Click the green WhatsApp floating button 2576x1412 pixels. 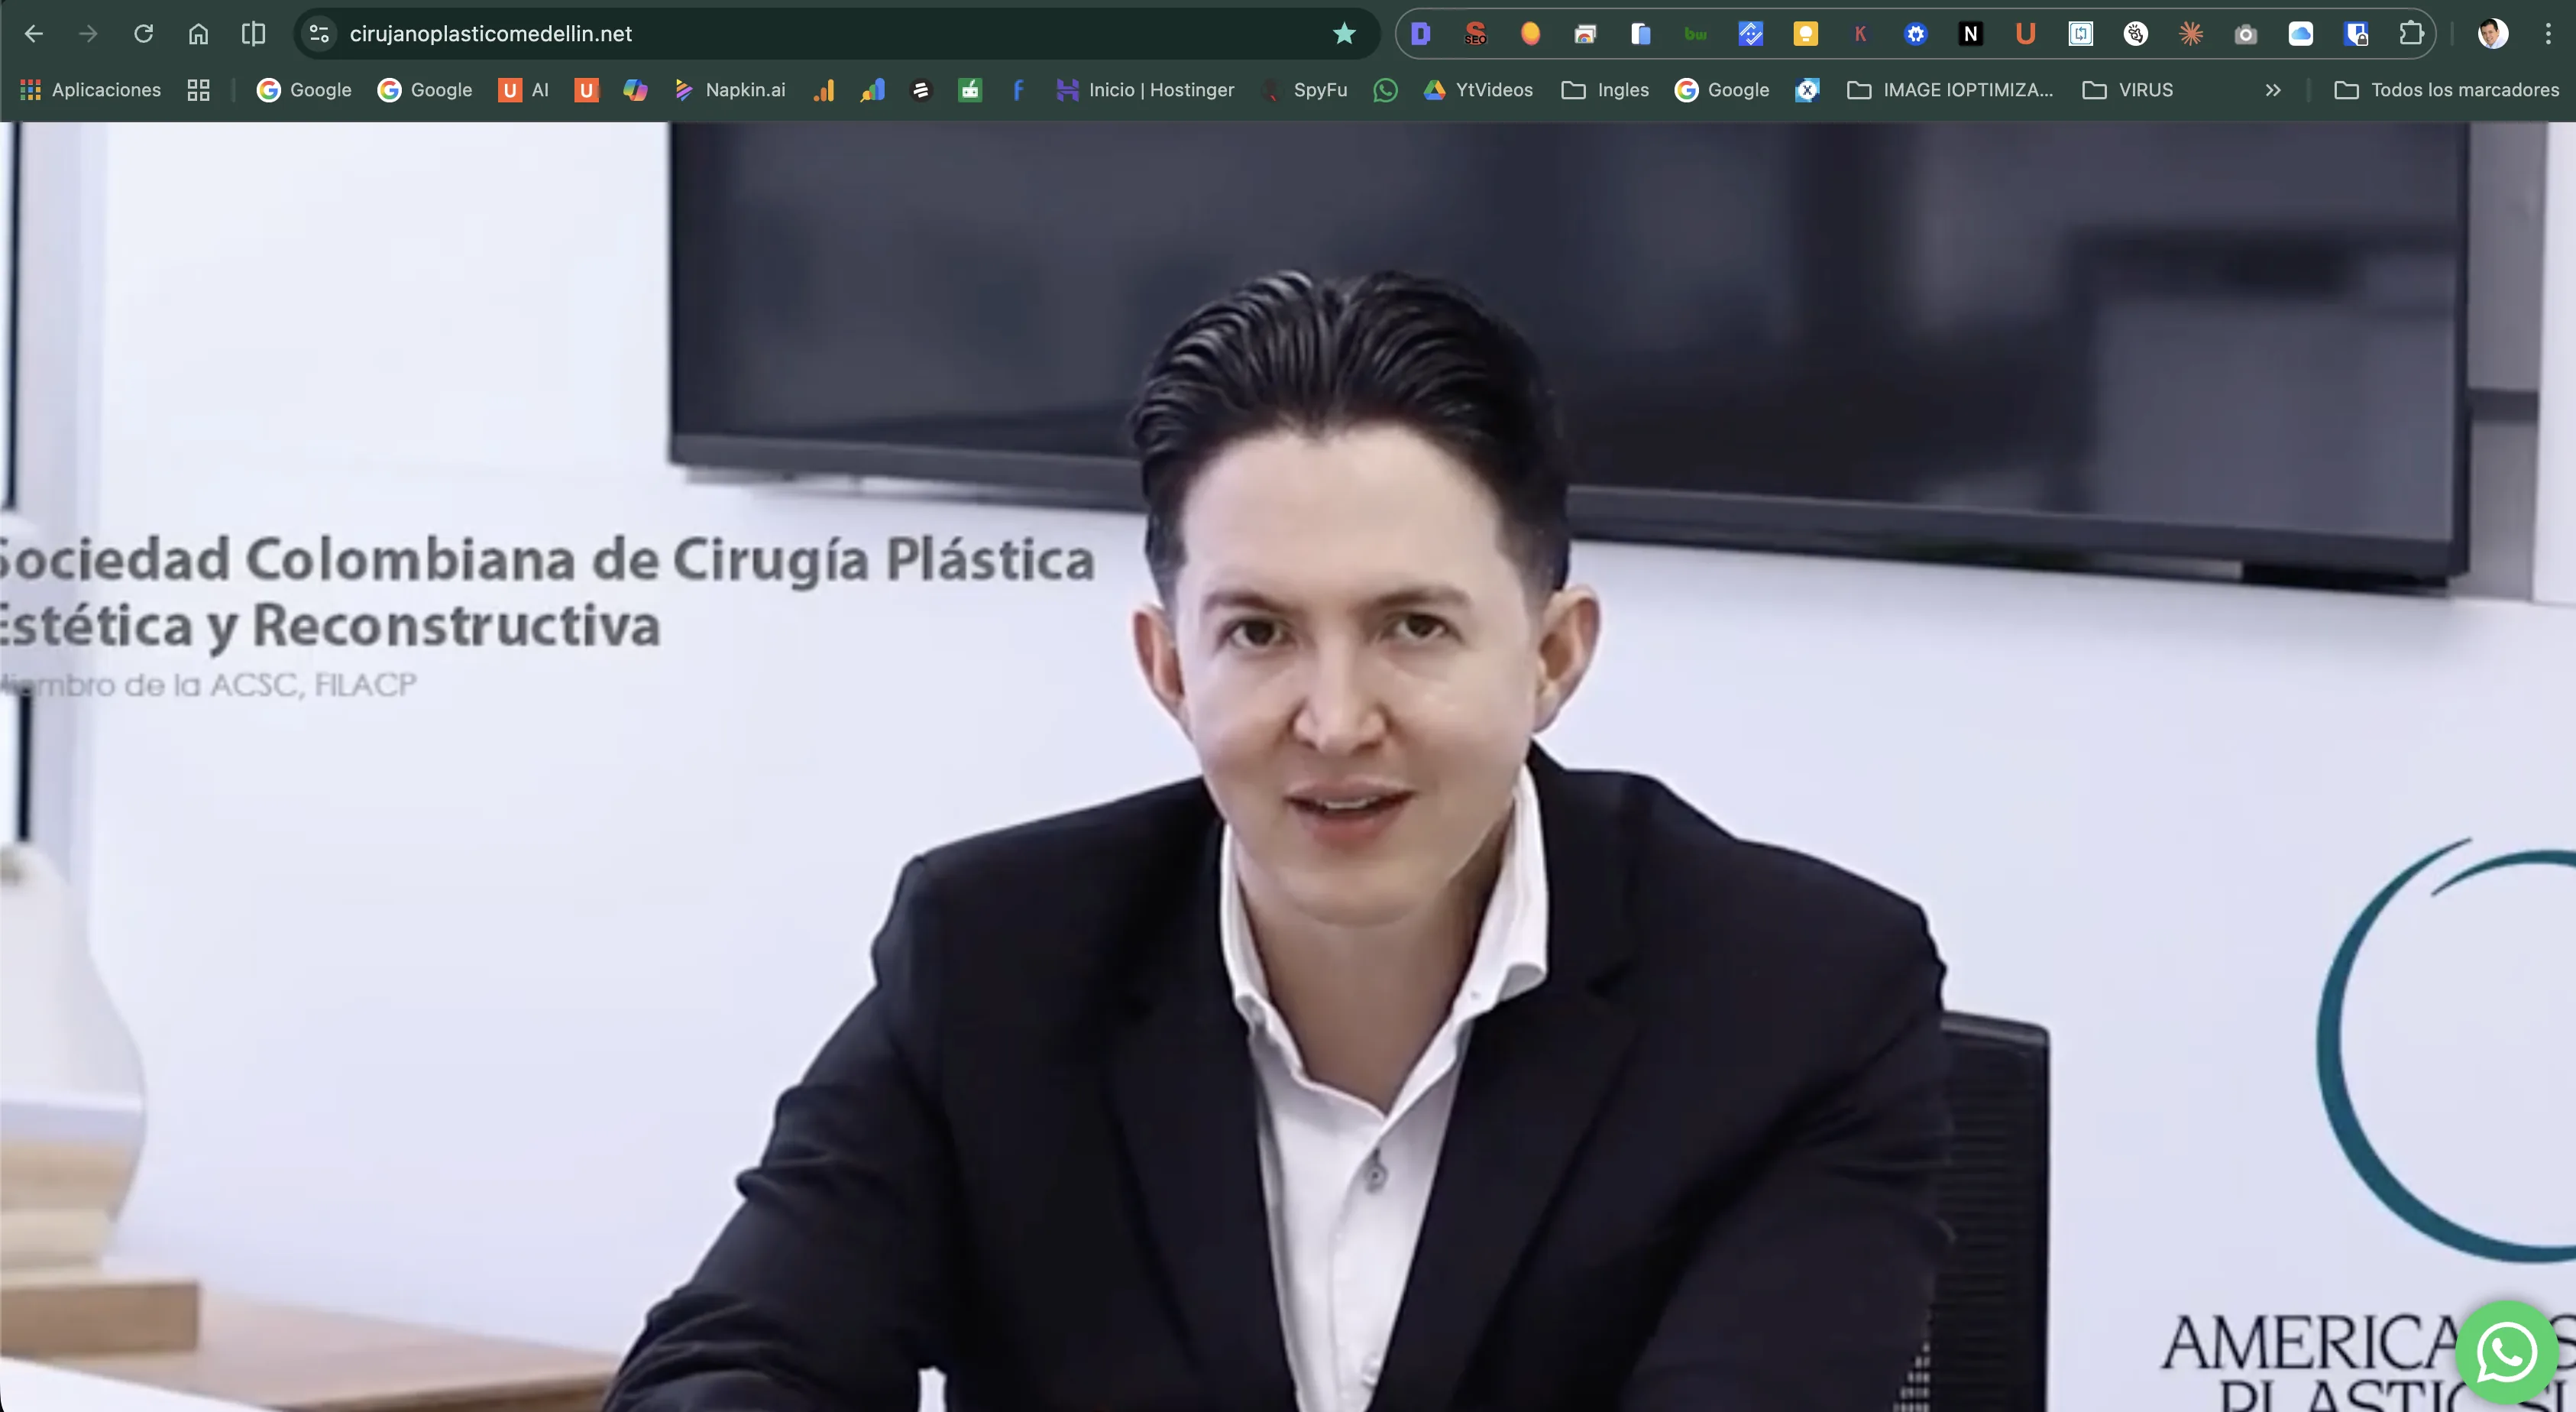click(2506, 1352)
